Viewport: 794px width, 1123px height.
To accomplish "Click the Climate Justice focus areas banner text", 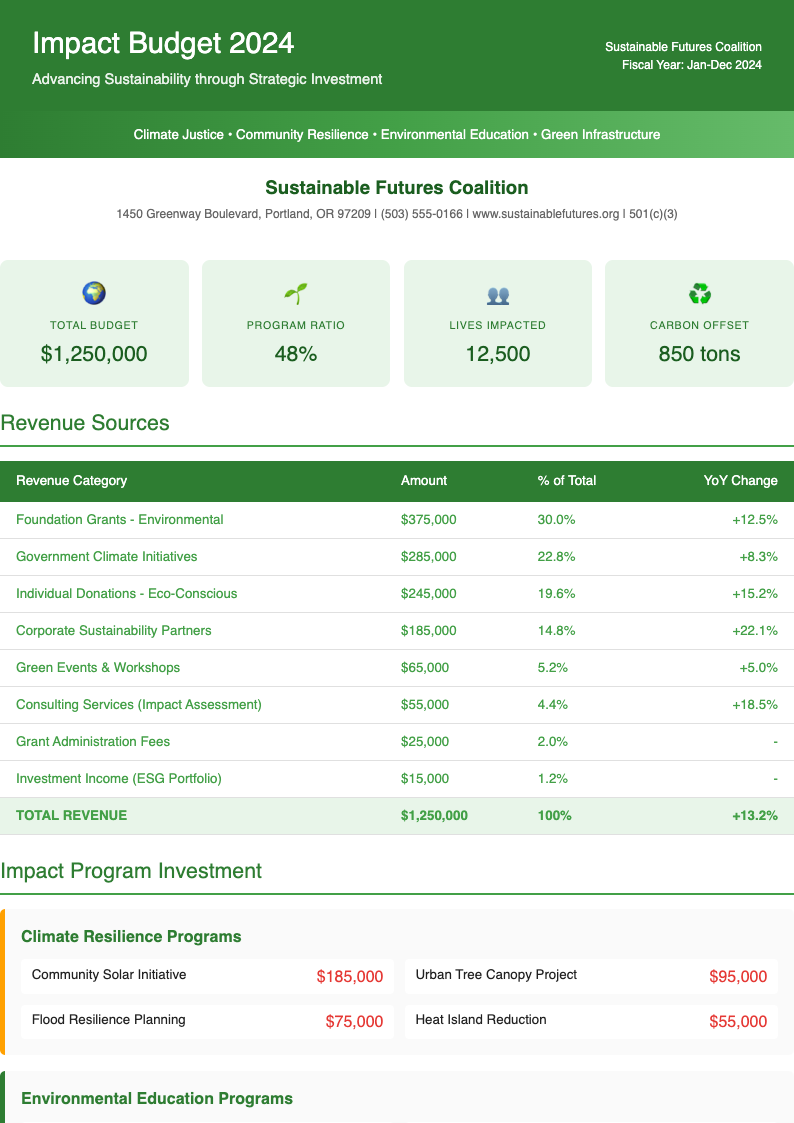I will tap(397, 135).
